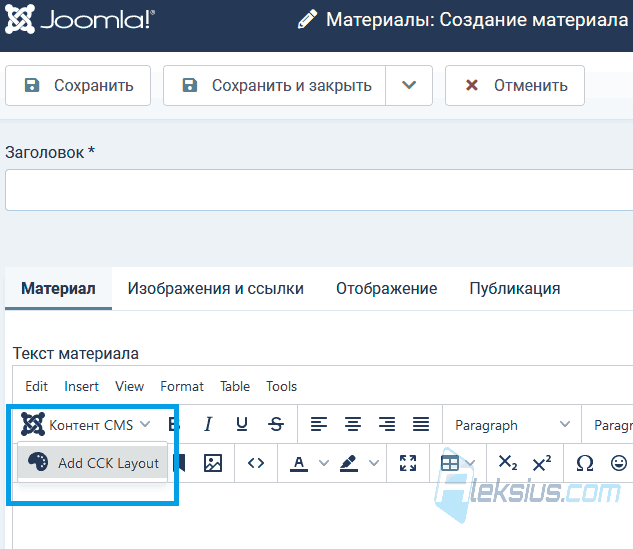
Task: Expand the save options dropdown arrow
Action: click(409, 86)
